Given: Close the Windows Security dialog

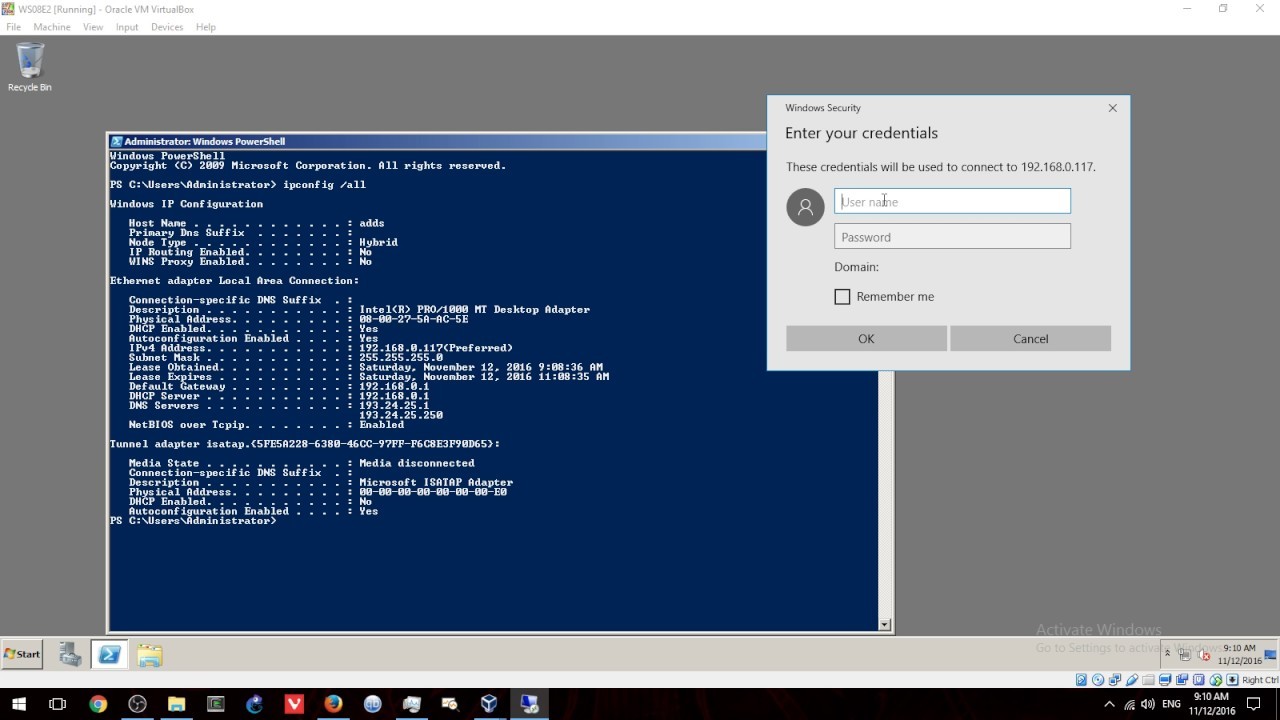Looking at the screenshot, I should (x=1112, y=108).
